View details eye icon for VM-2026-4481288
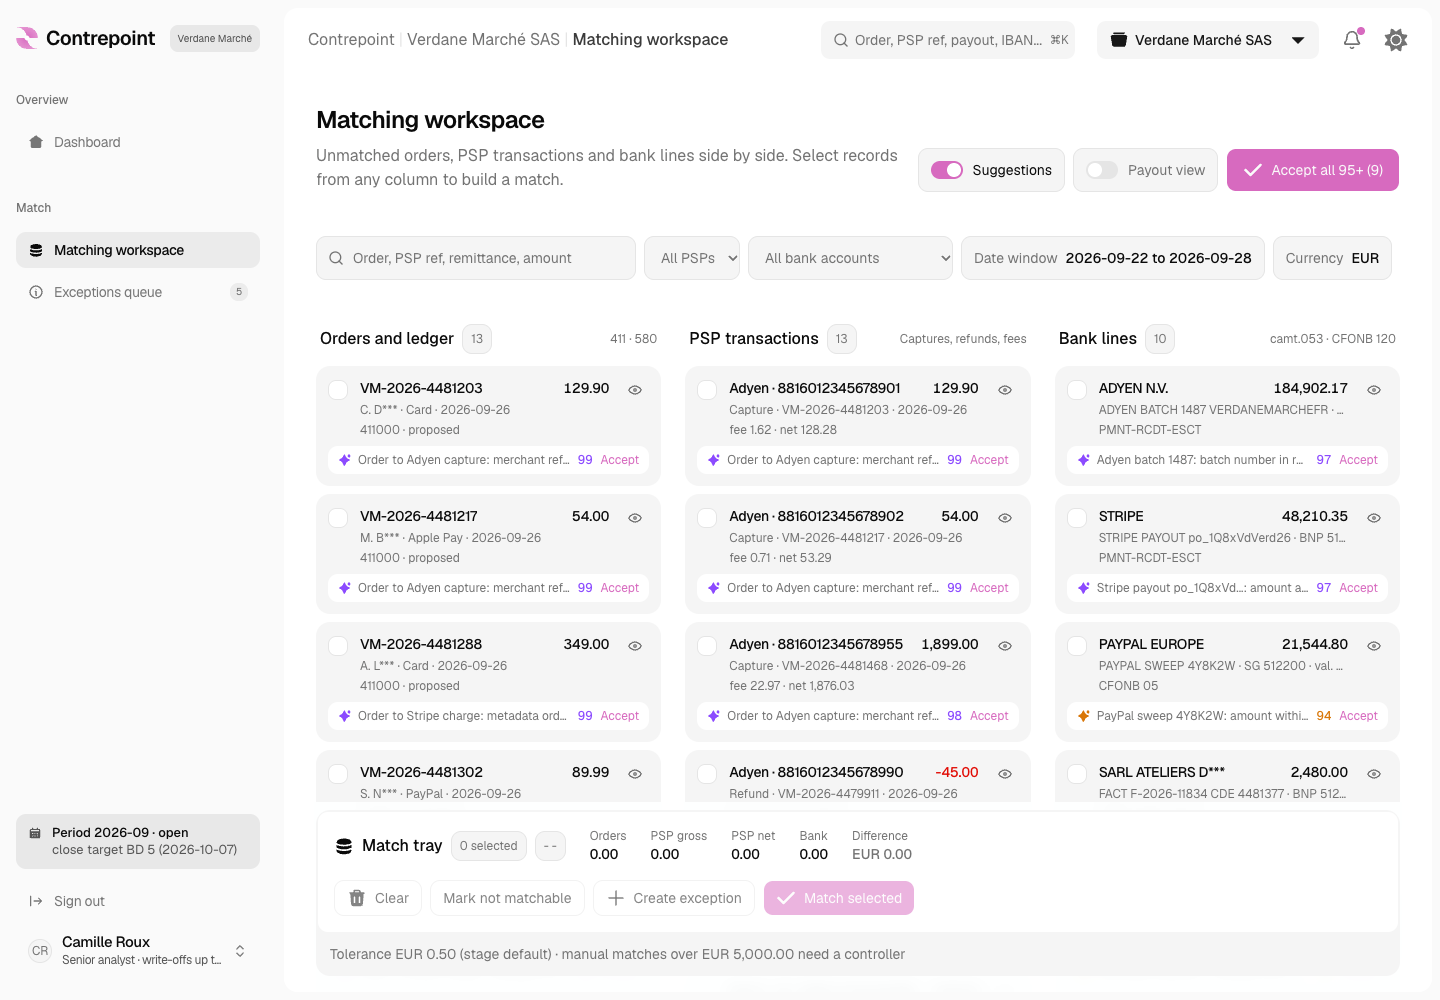Image resolution: width=1440 pixels, height=1000 pixels. [635, 646]
